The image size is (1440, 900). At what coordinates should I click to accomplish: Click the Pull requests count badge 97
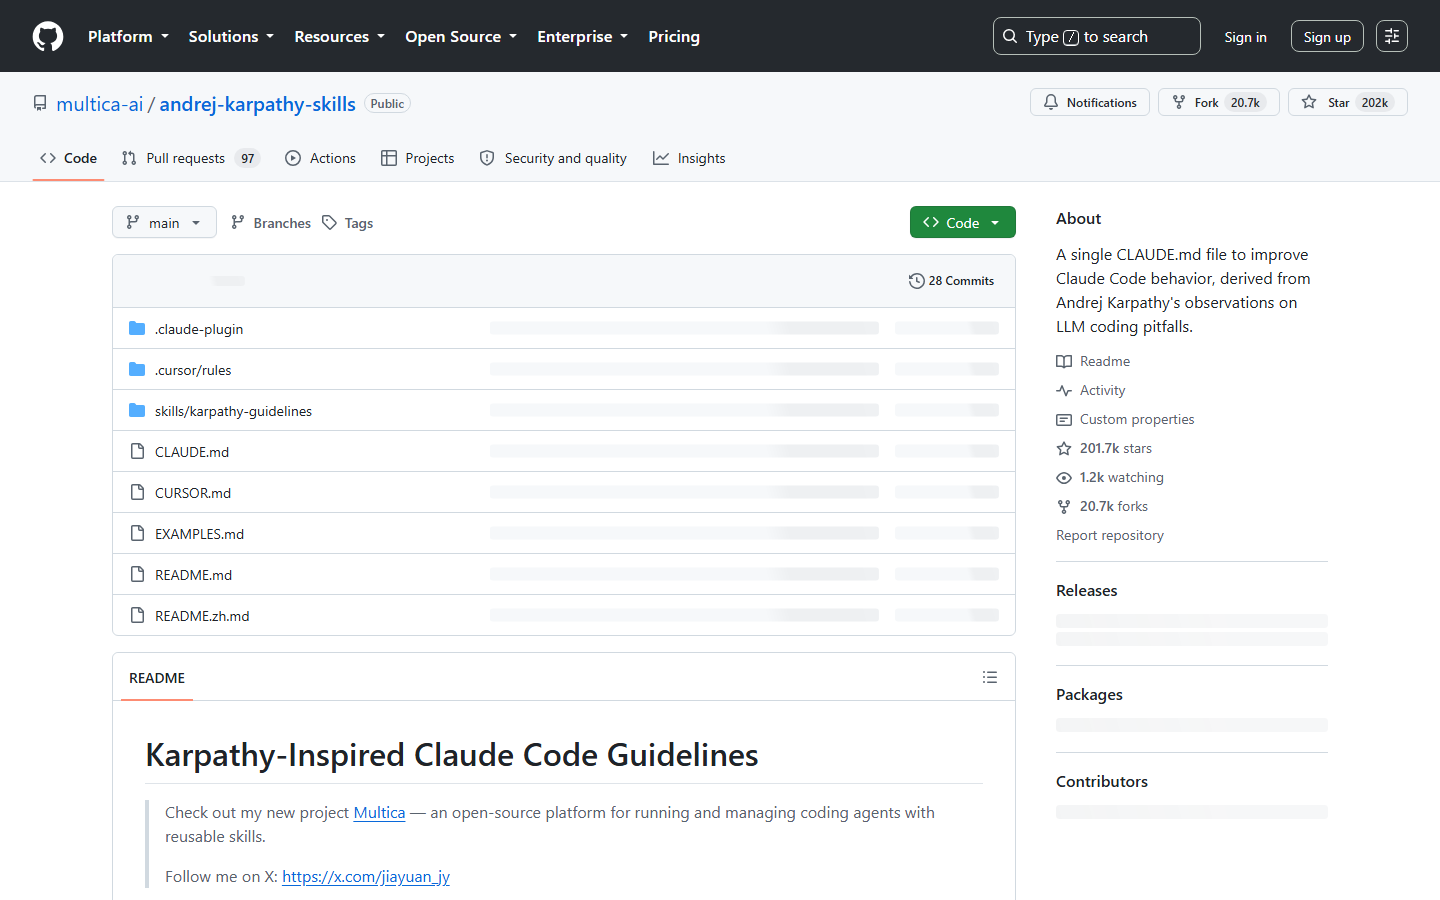[x=248, y=158]
